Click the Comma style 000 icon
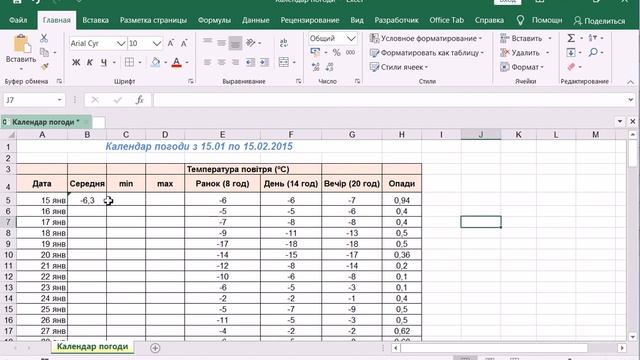Screen dimensions: 640x360 tap(350, 52)
